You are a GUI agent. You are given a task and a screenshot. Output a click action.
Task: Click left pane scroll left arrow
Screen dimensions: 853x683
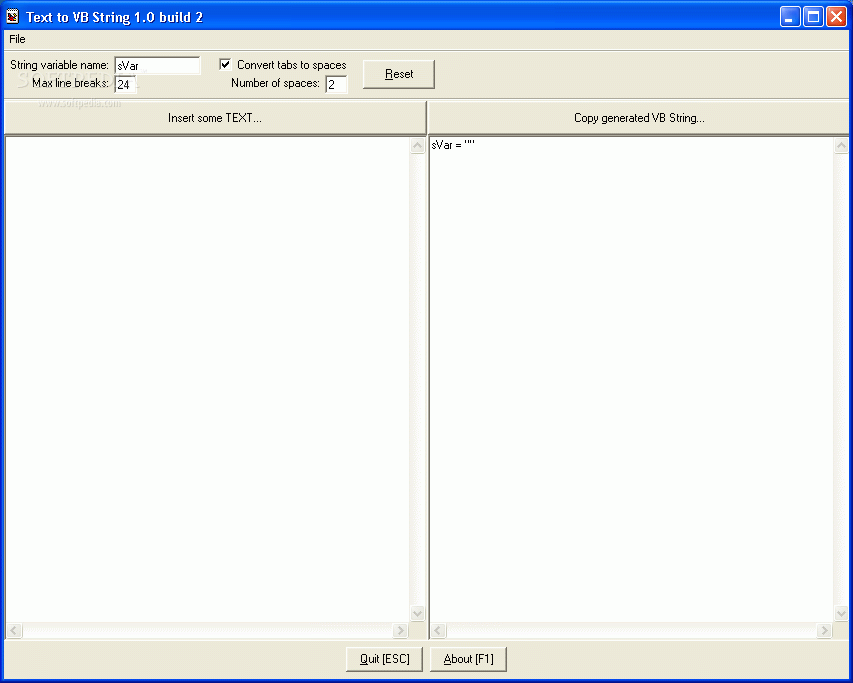pyautogui.click(x=14, y=631)
